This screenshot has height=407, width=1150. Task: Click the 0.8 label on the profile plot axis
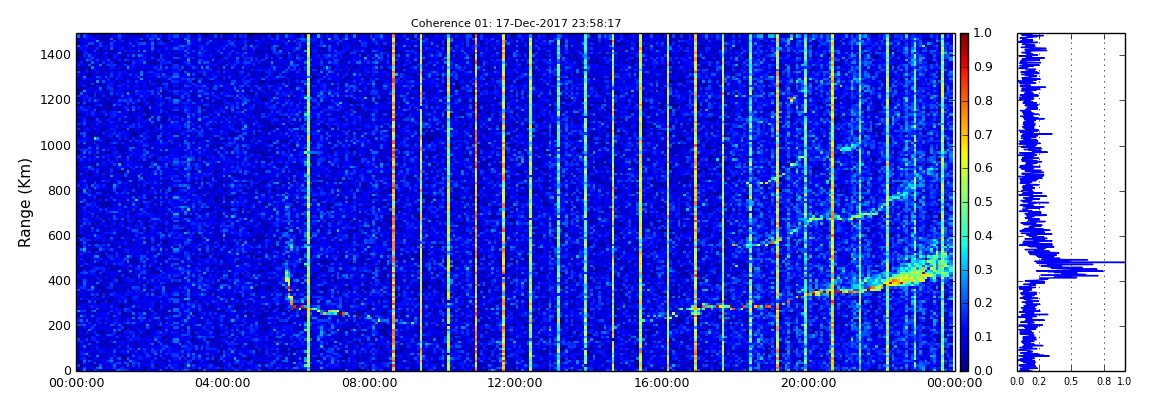point(1104,381)
